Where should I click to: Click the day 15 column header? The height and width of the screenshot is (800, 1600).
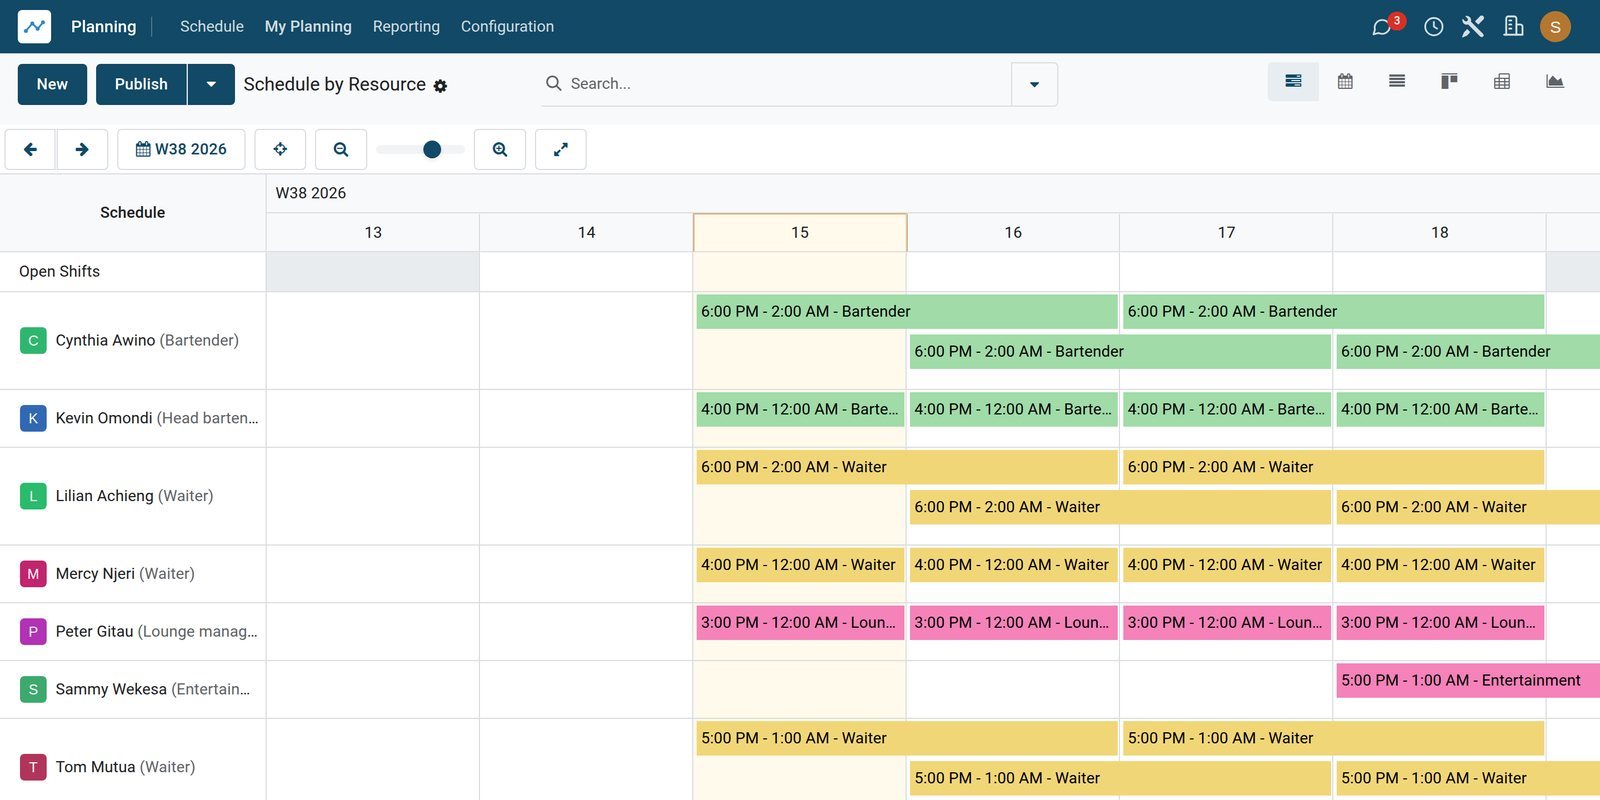[800, 232]
